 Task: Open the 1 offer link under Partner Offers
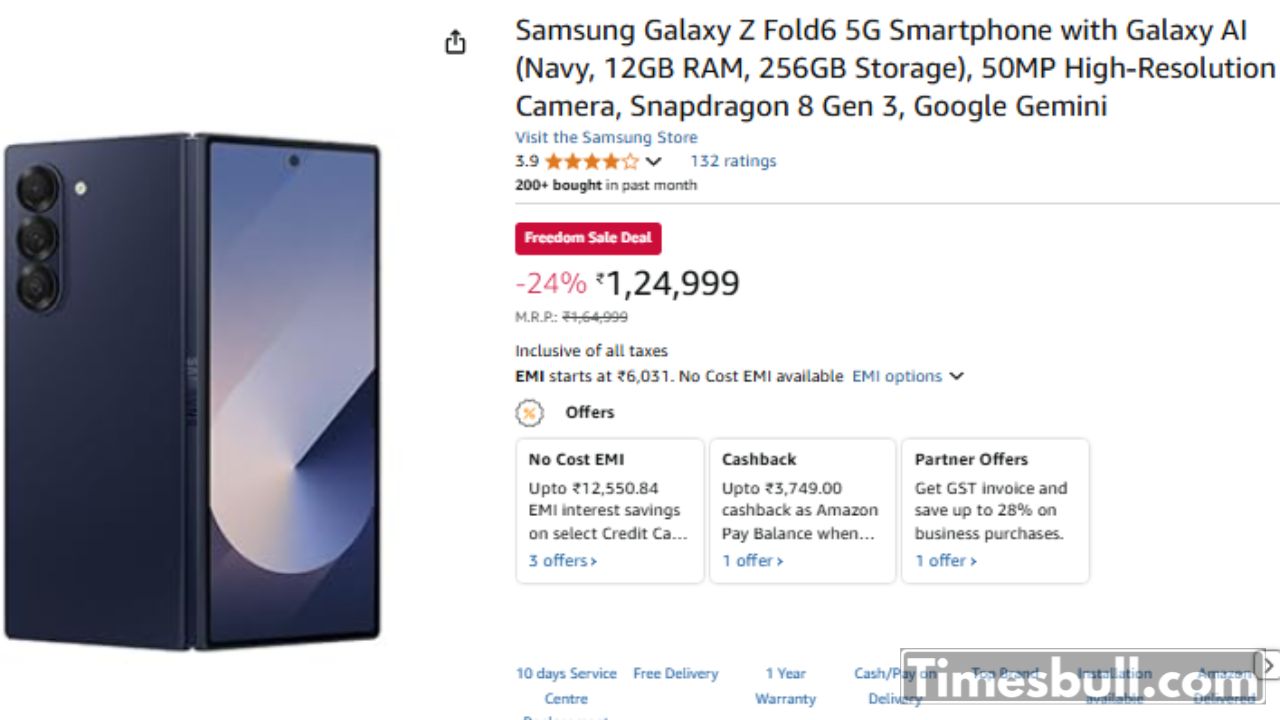(x=946, y=560)
